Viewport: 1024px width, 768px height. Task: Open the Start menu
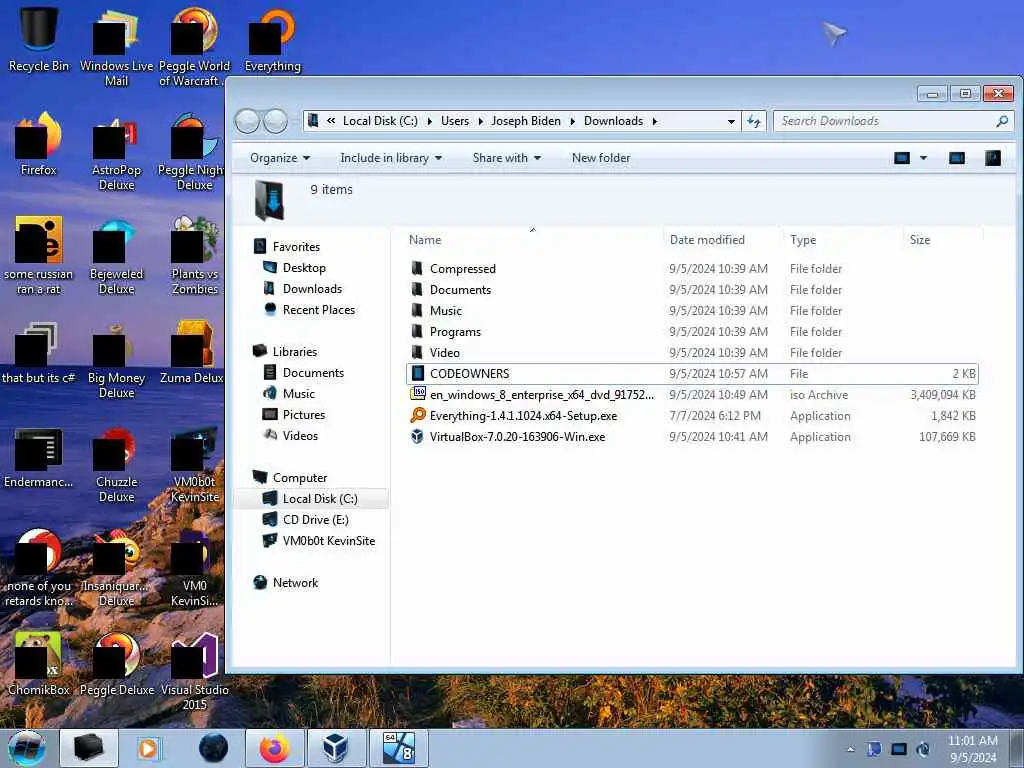(27, 748)
